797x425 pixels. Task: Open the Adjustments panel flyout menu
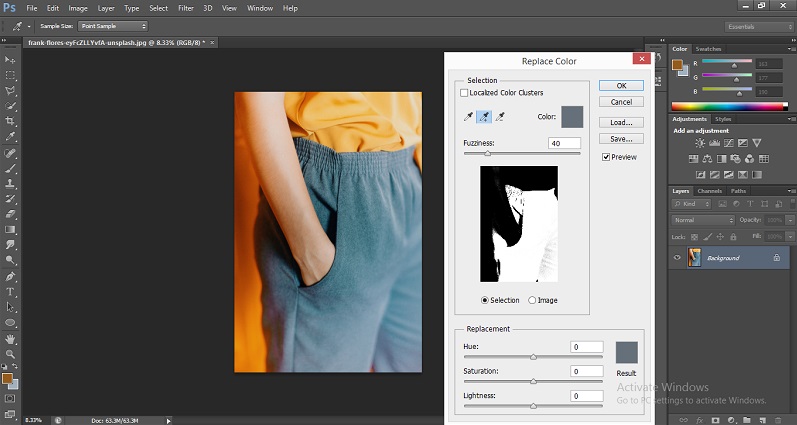click(790, 119)
